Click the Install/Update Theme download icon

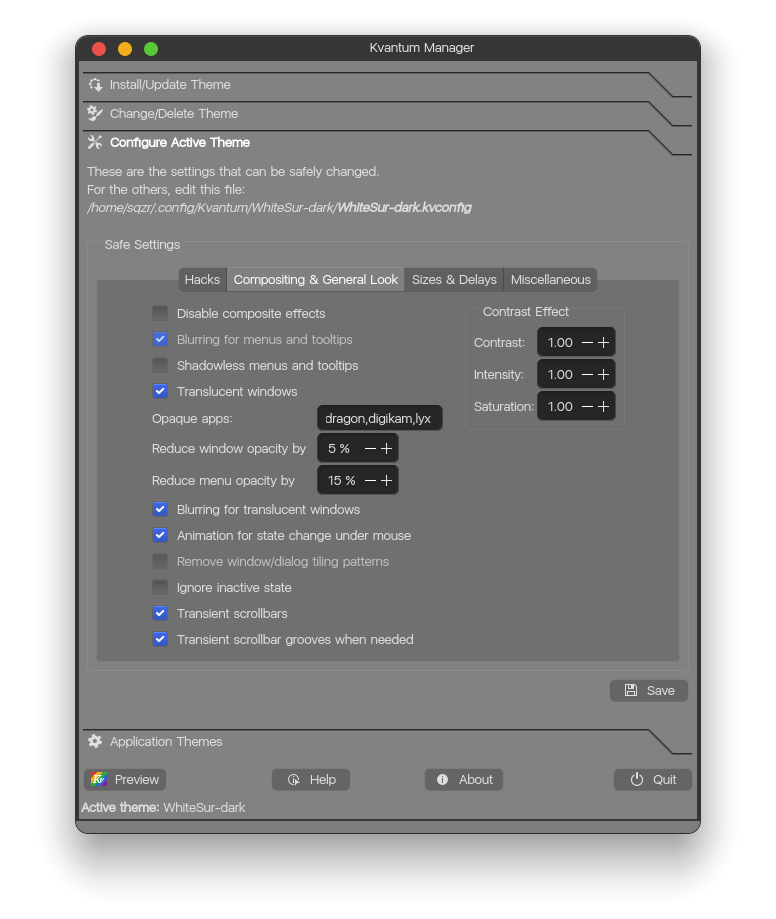(x=95, y=84)
